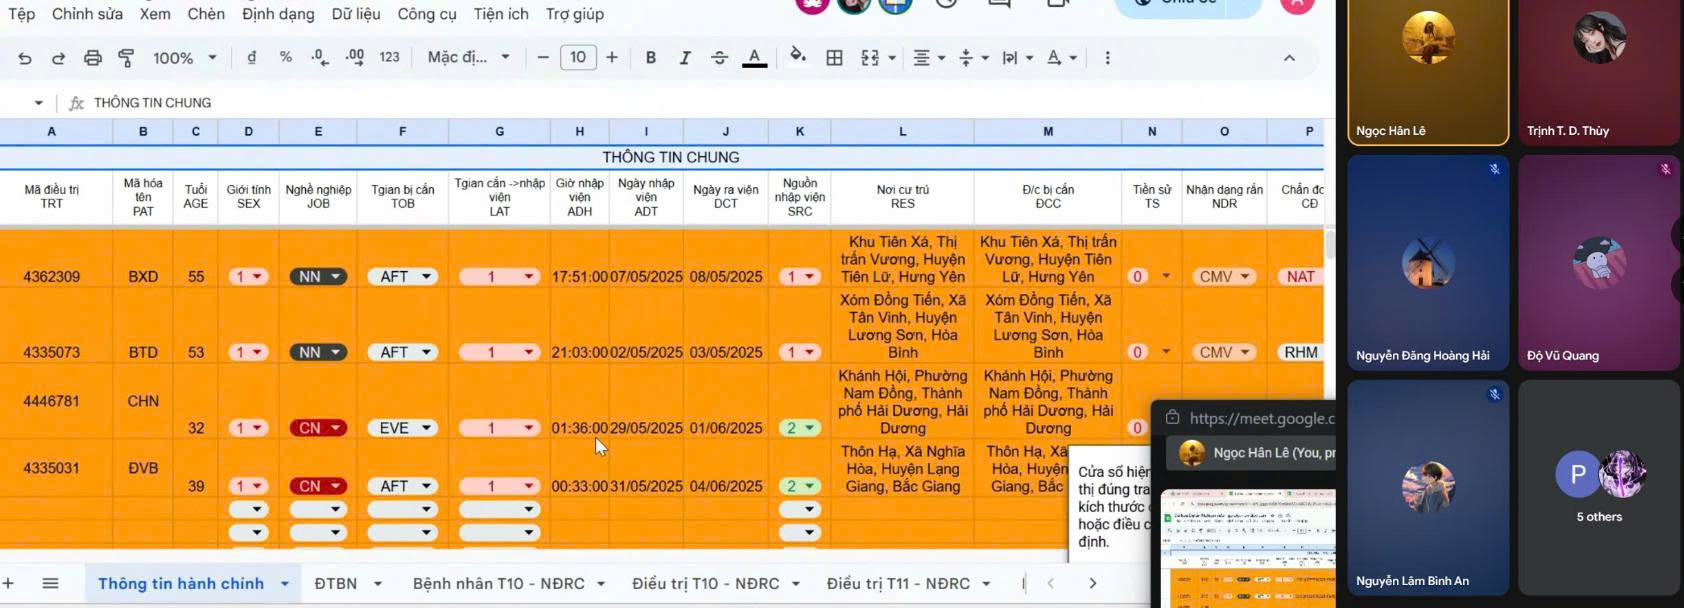Toggle italic formatting
1684x608 pixels.
pos(685,58)
